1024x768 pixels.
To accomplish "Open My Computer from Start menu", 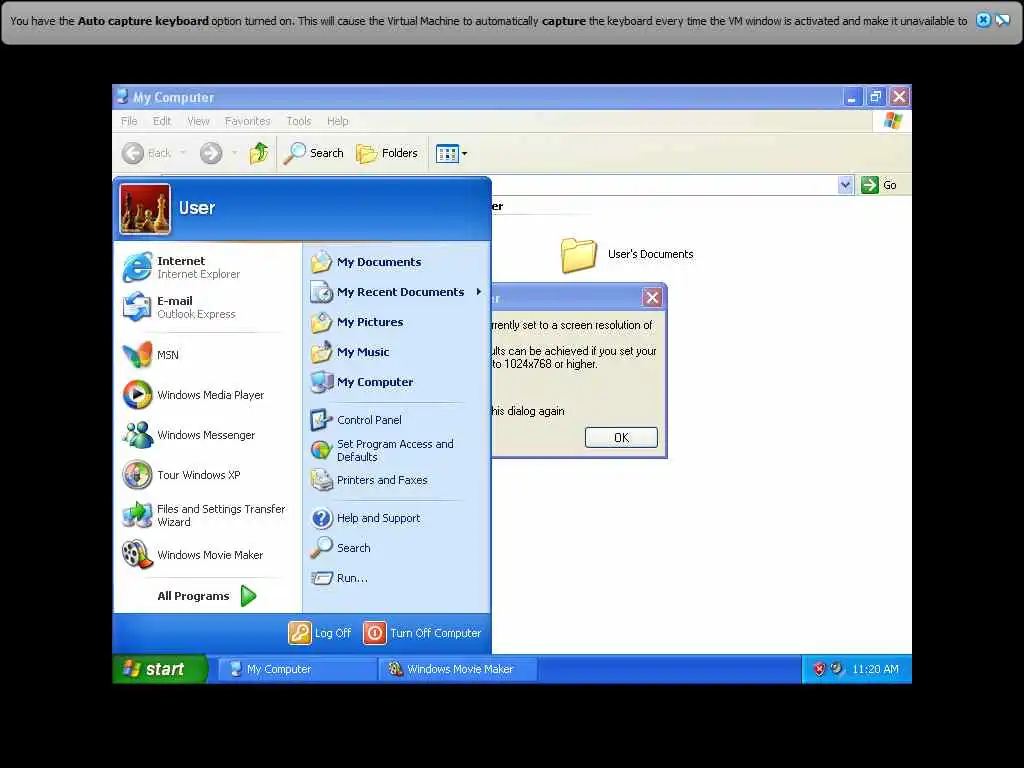I will pyautogui.click(x=397, y=382).
